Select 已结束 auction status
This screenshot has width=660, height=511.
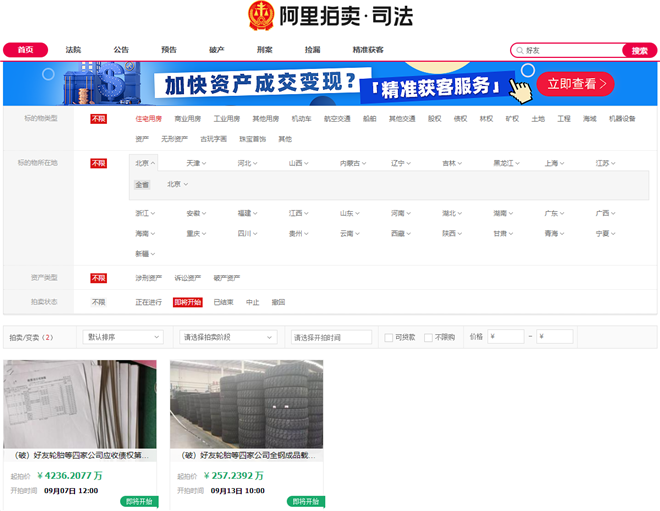point(224,302)
